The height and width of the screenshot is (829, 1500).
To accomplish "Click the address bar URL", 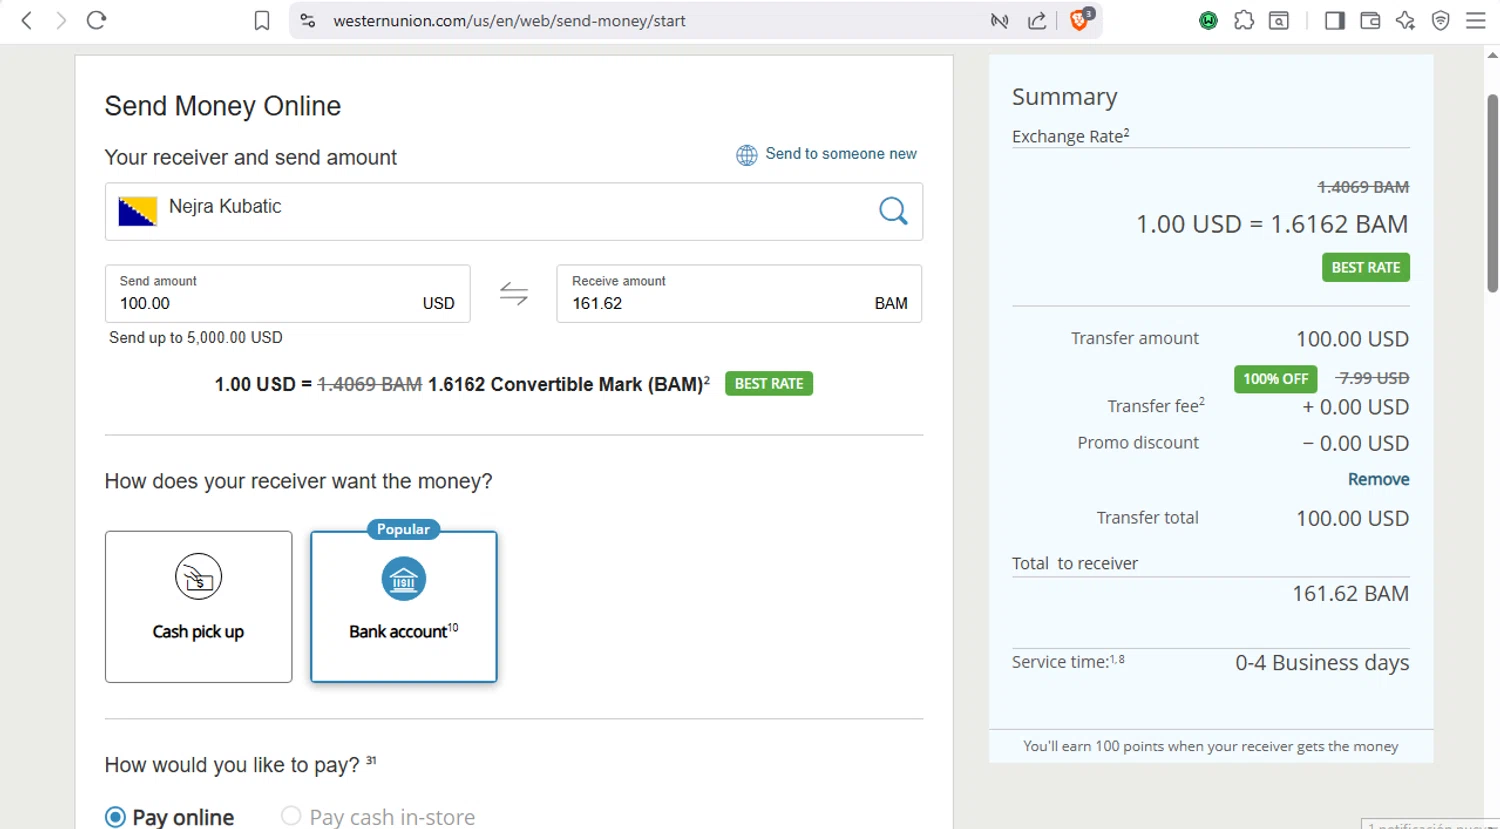I will (509, 20).
